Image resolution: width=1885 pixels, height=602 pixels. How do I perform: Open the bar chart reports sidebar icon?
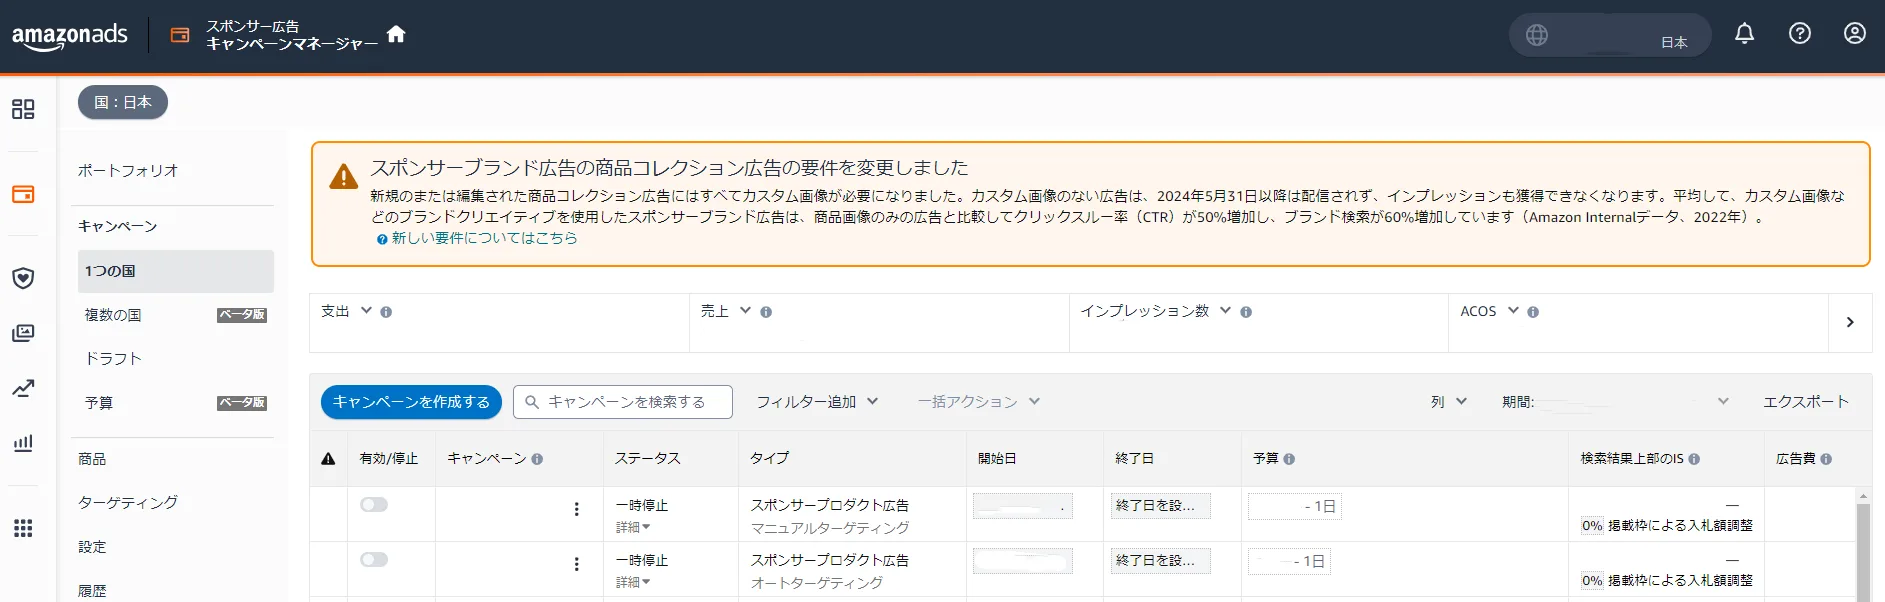click(23, 443)
